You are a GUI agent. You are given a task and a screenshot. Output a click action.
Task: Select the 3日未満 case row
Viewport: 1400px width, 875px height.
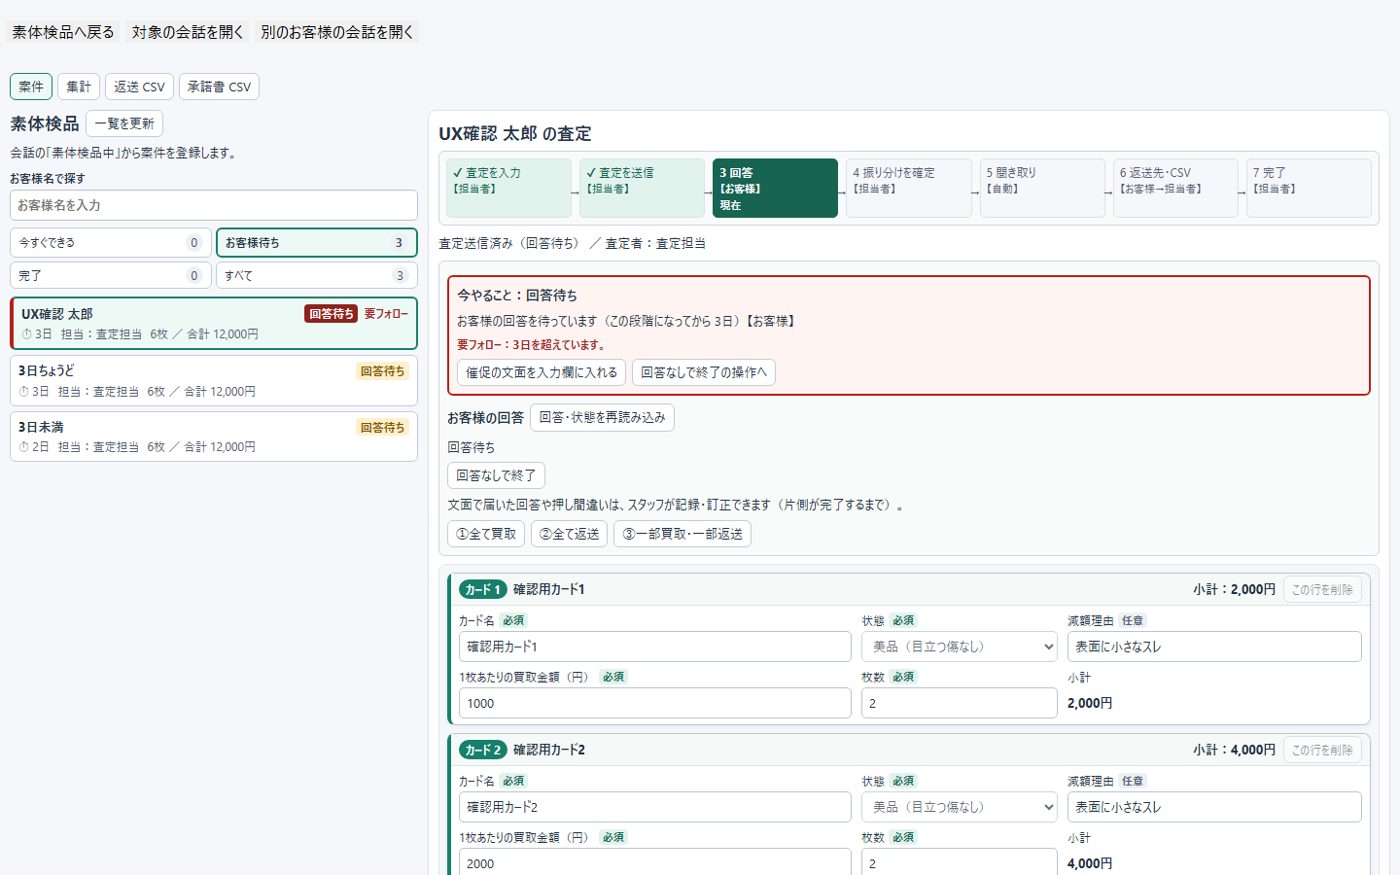[x=214, y=437]
